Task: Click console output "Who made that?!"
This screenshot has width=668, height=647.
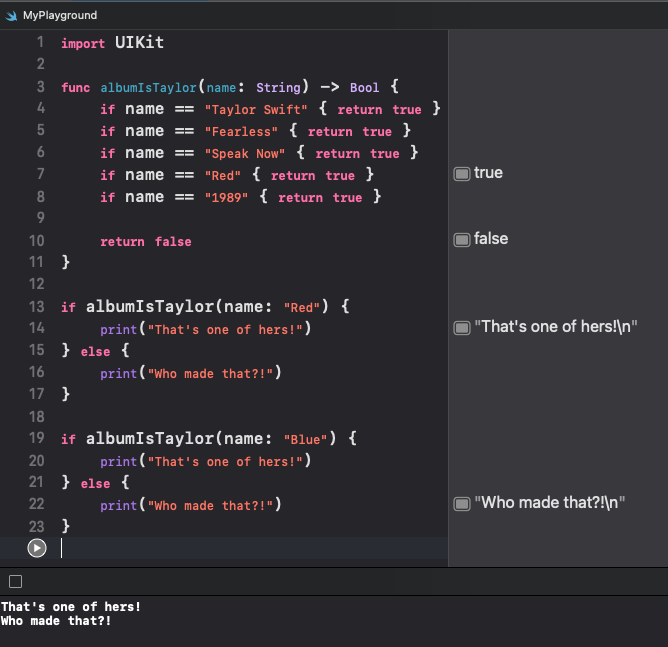Action: point(56,621)
